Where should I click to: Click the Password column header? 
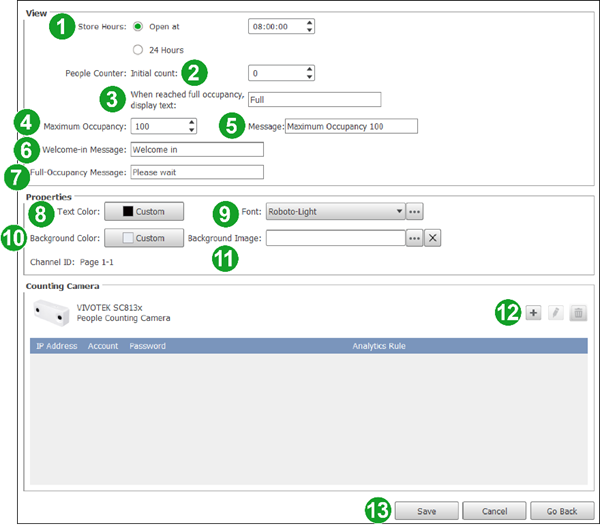coord(147,346)
